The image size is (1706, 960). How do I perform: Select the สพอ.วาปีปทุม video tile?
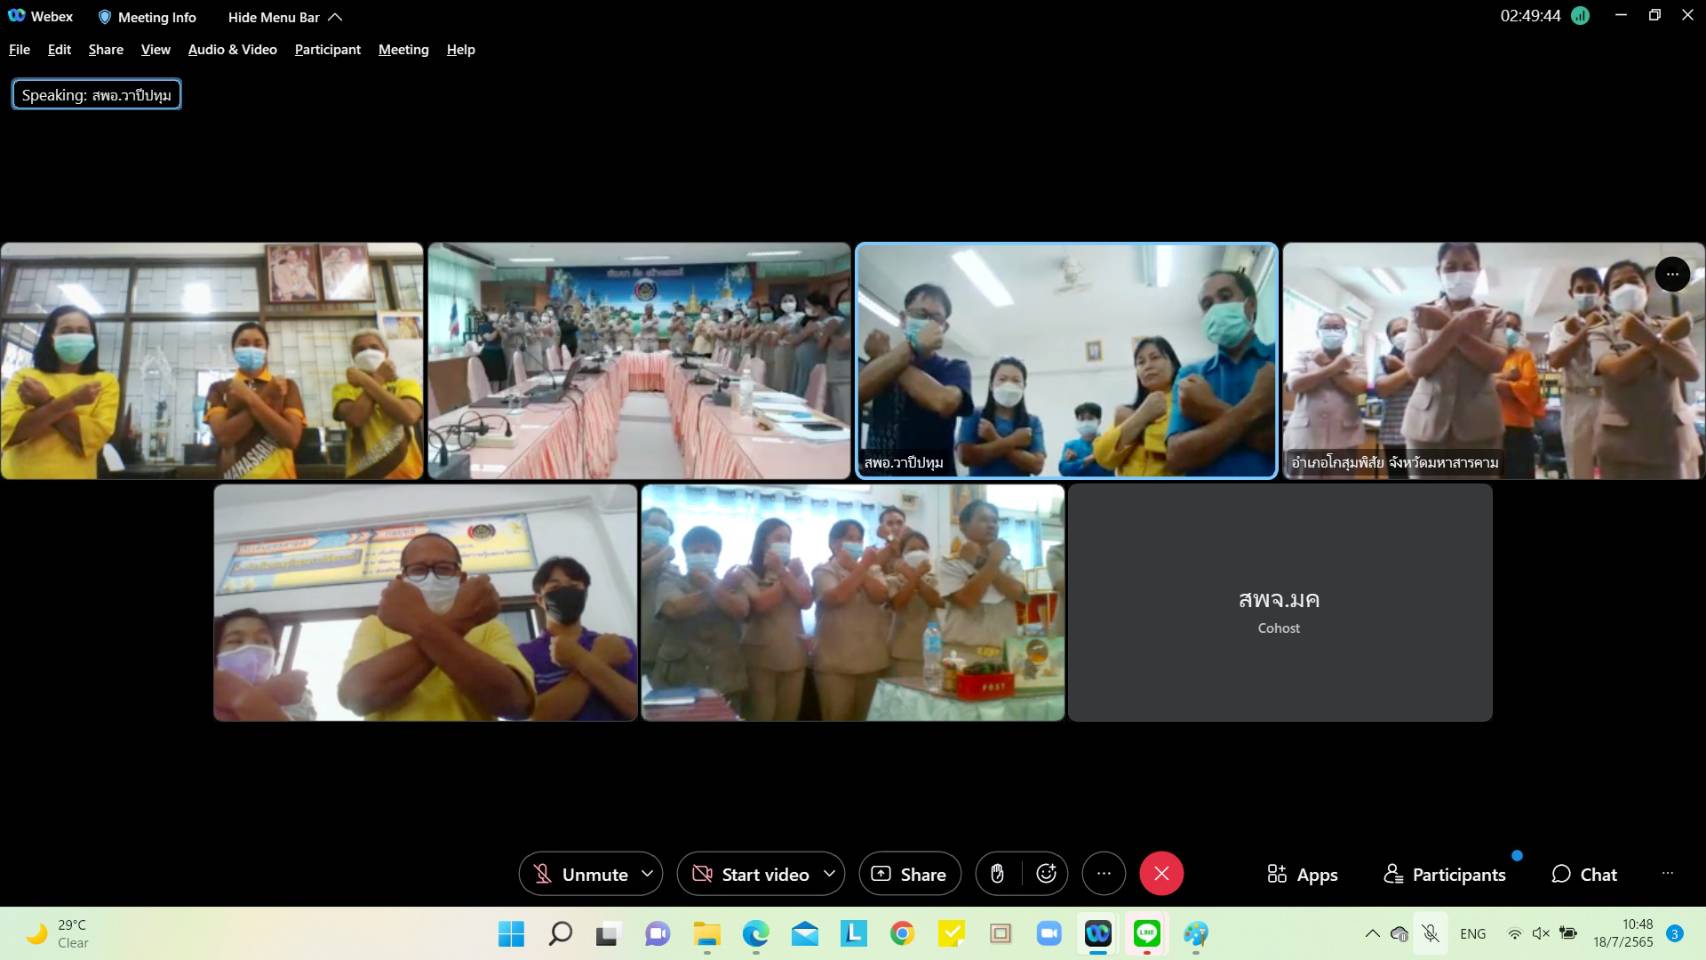point(1066,361)
